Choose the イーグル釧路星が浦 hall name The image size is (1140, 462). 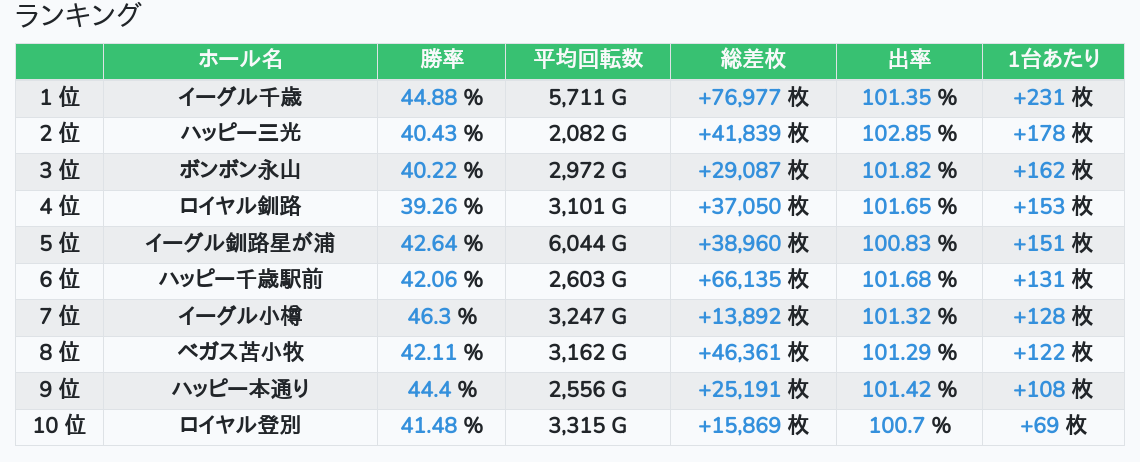pyautogui.click(x=240, y=243)
